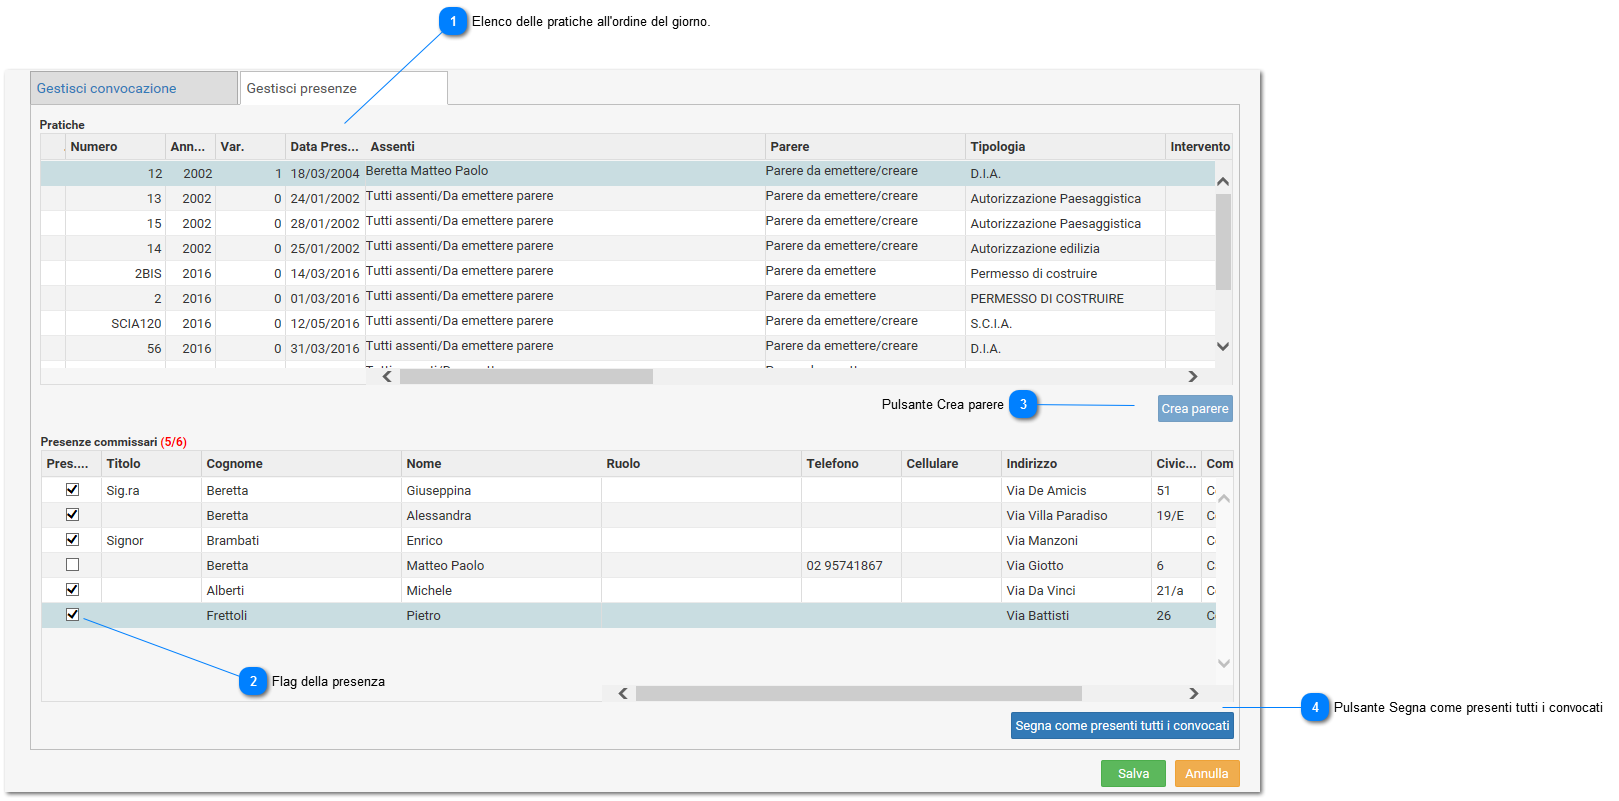Sort by the Tipologia column header
The width and height of the screenshot is (1619, 801).
click(1065, 146)
